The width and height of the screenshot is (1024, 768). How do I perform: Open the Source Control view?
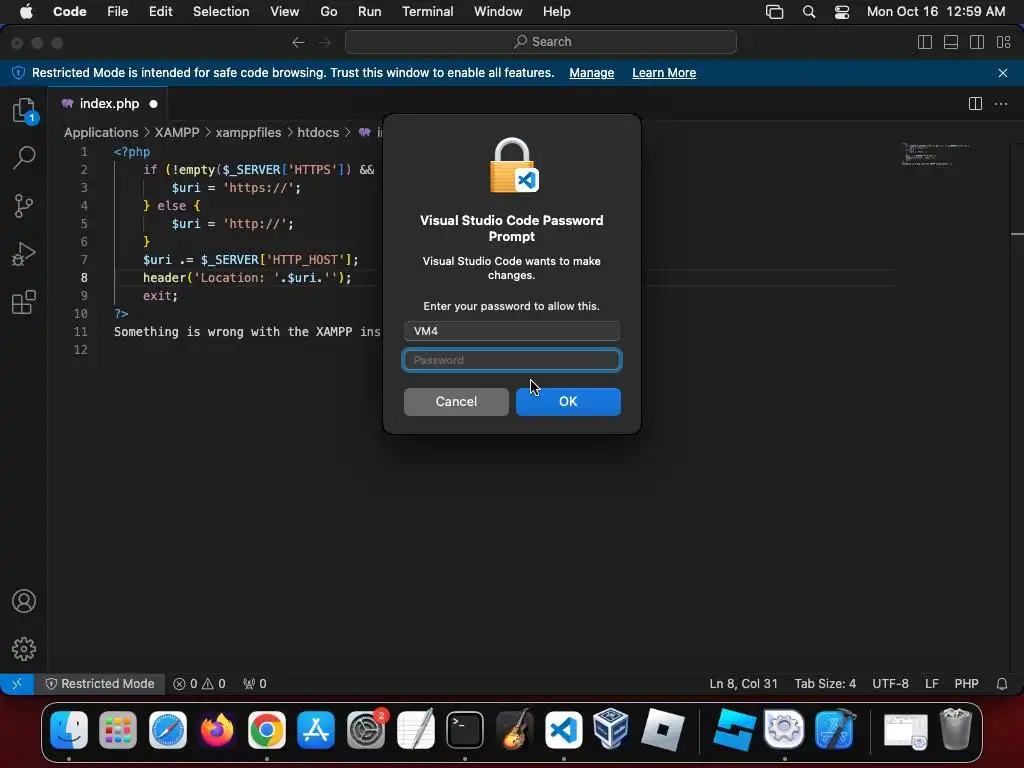[x=24, y=206]
